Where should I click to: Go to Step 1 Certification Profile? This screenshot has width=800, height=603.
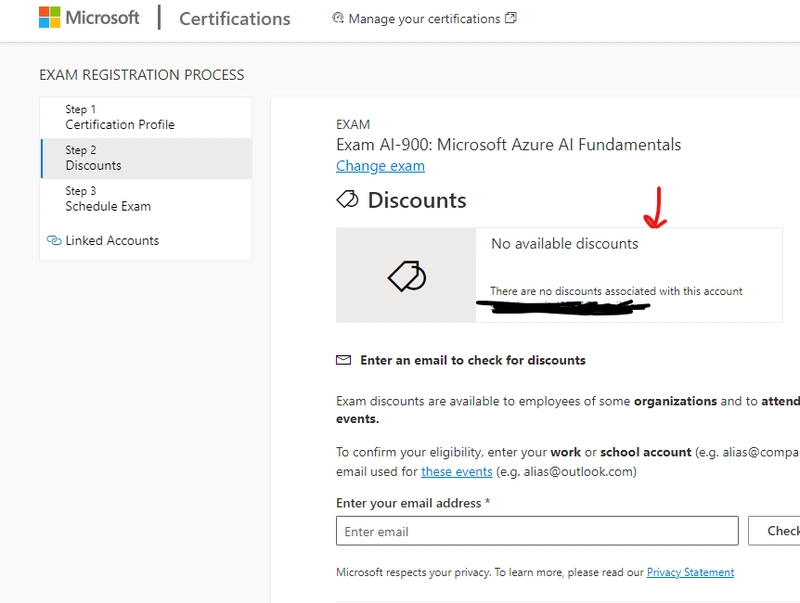click(120, 117)
